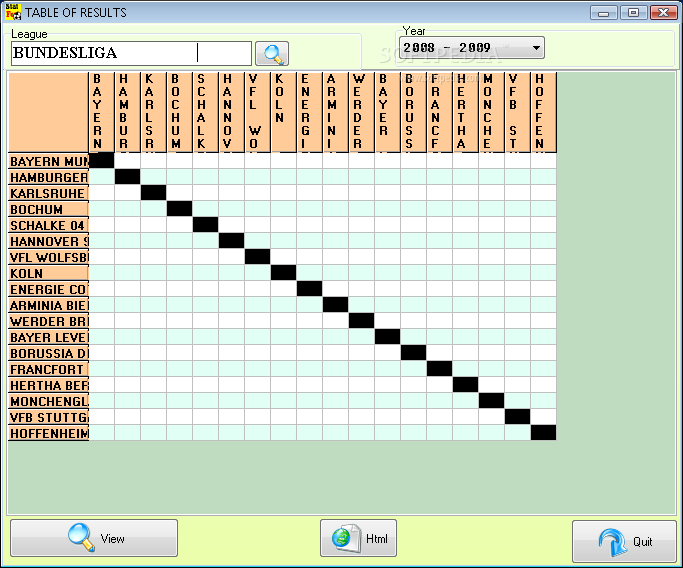Image resolution: width=683 pixels, height=568 pixels.
Task: Click the vertical KOLN column header
Action: point(284,112)
